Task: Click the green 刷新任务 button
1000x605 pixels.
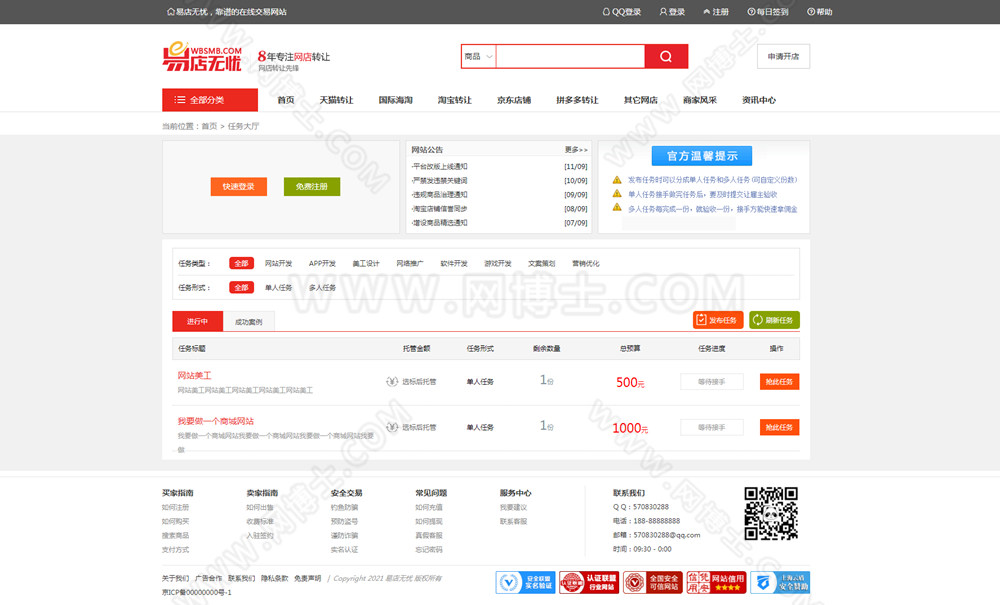Action: point(774,320)
